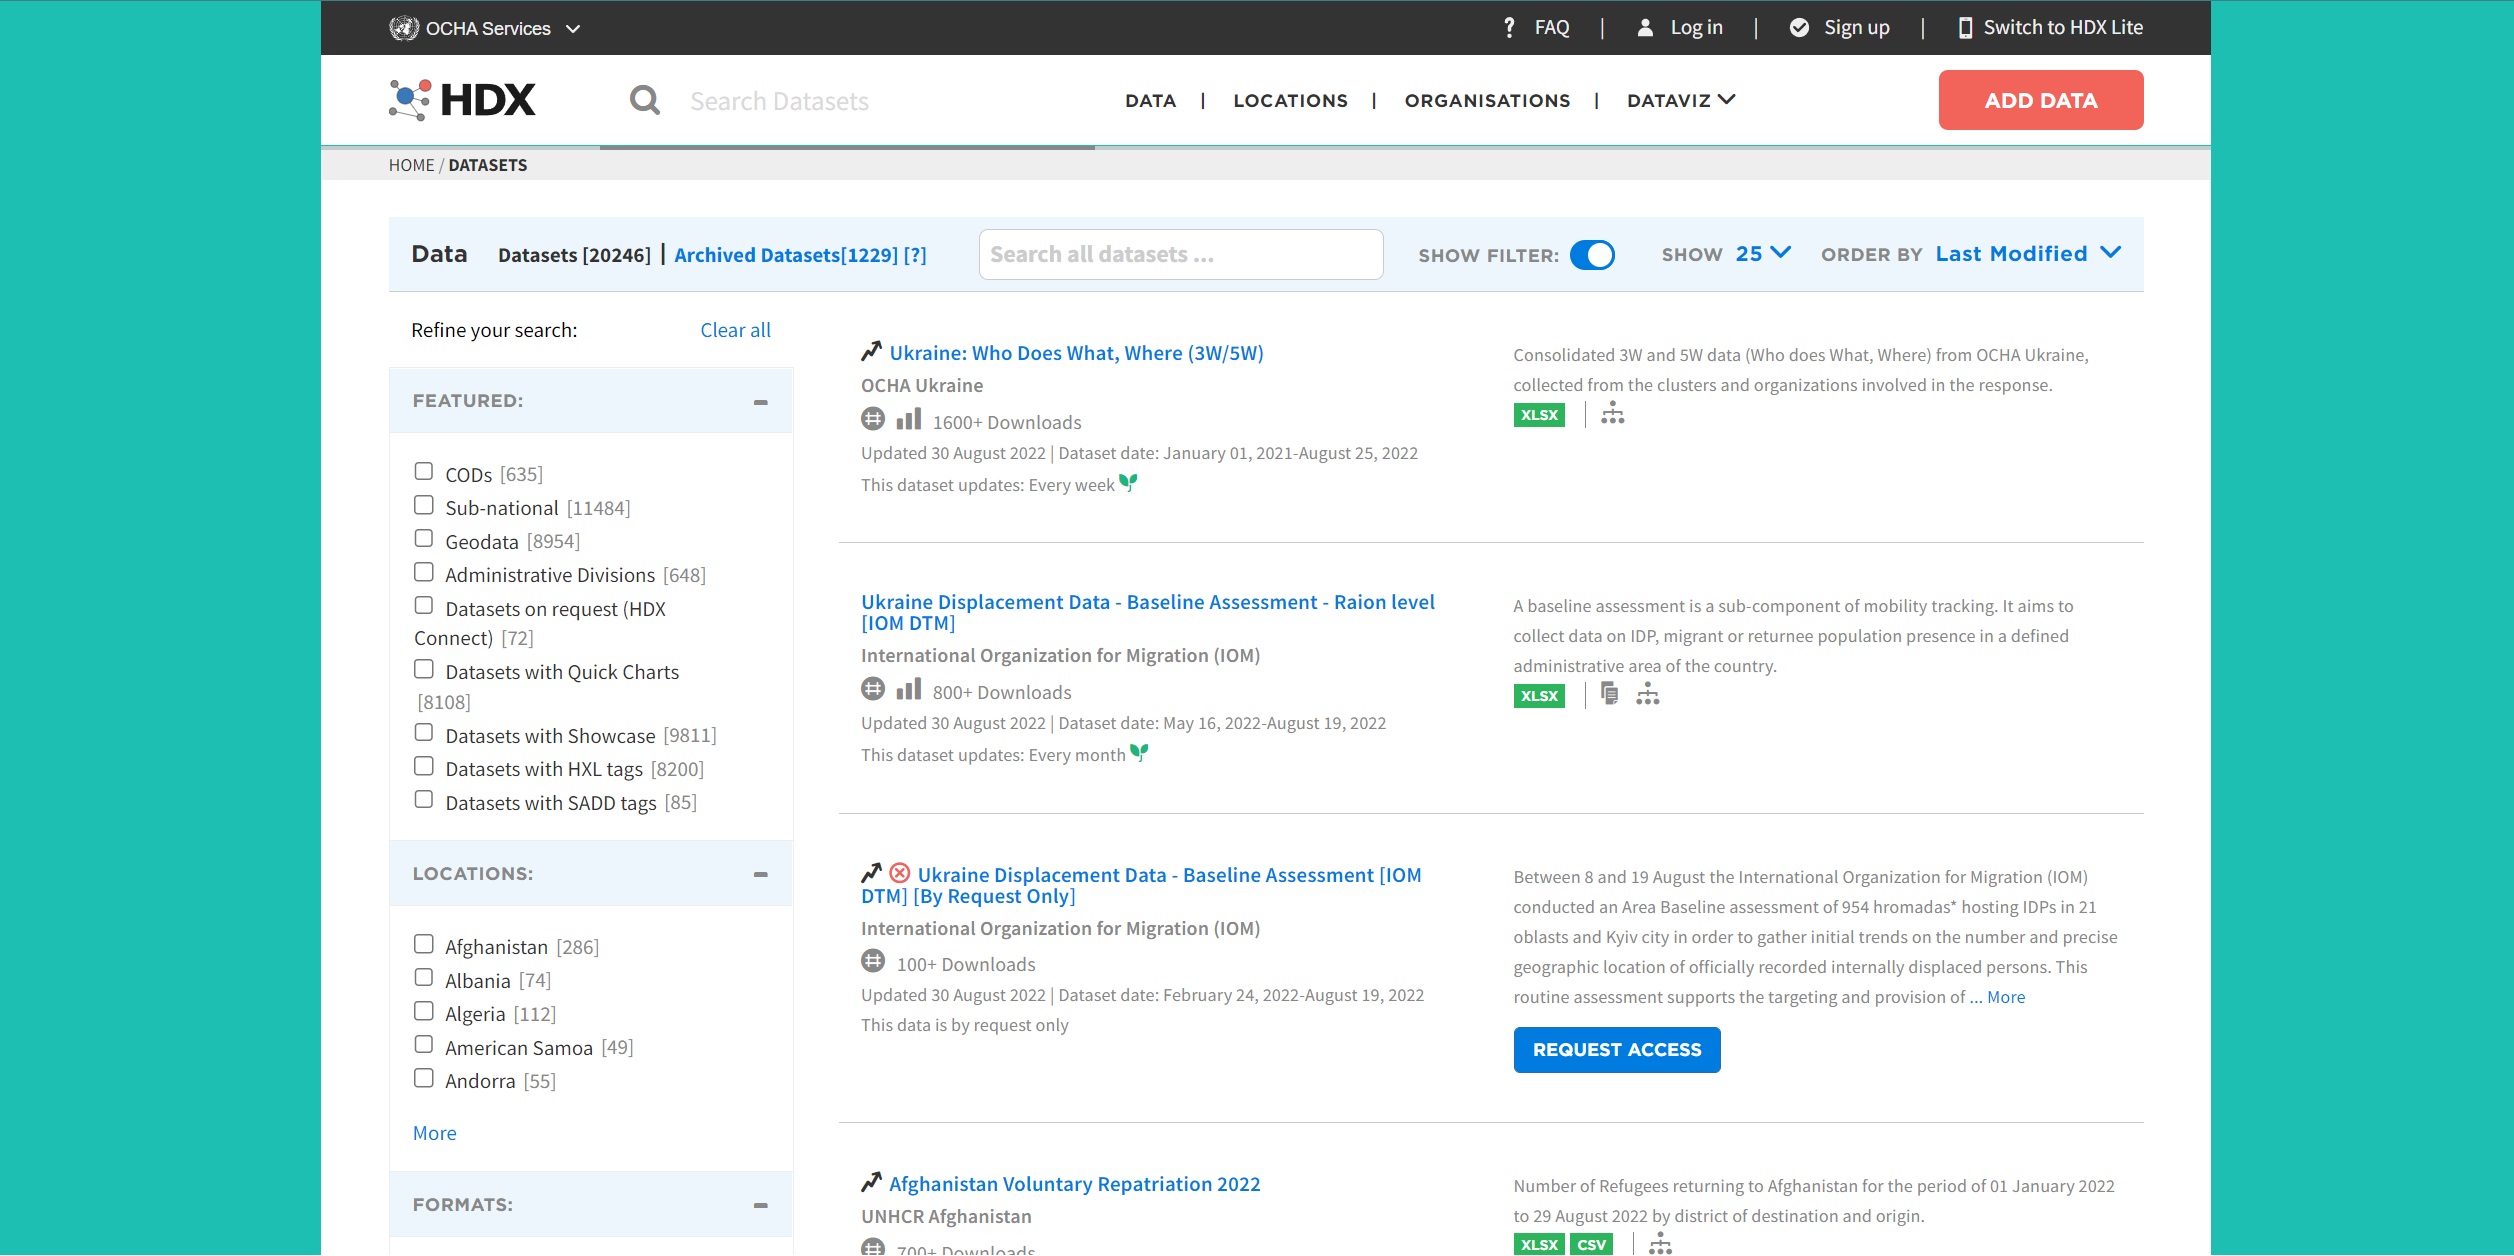Click the geodata globe icon under OCHA Ukraine
This screenshot has width=2514, height=1256.
coord(873,419)
